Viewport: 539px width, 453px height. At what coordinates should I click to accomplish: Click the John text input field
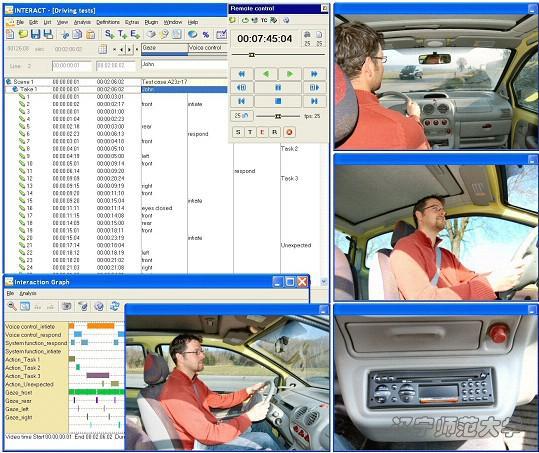click(x=184, y=64)
